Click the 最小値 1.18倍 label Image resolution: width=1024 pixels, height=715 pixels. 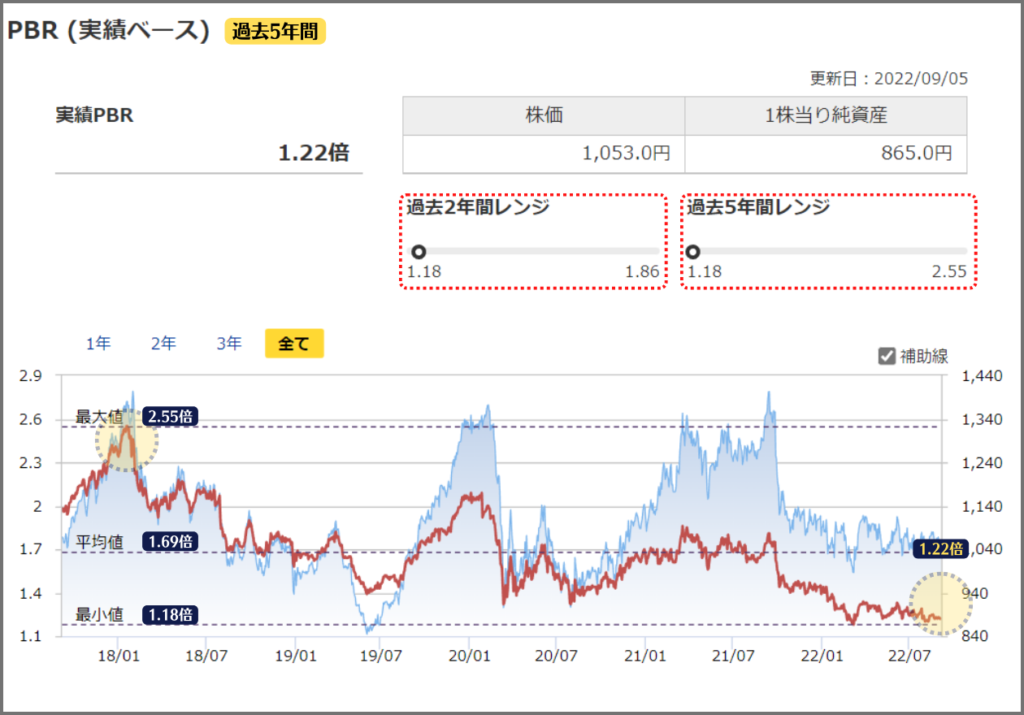pos(170,614)
